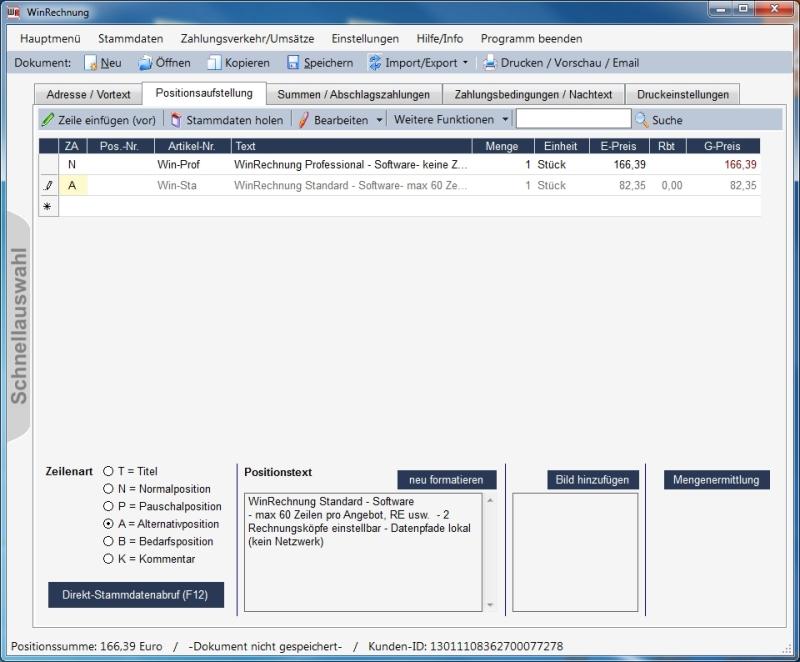Select the edit-pencil row marker for Win-Sta

pos(48,185)
